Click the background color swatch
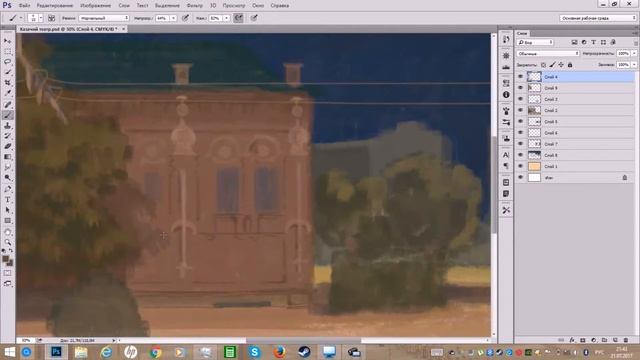The width and height of the screenshot is (640, 360). coord(10,263)
